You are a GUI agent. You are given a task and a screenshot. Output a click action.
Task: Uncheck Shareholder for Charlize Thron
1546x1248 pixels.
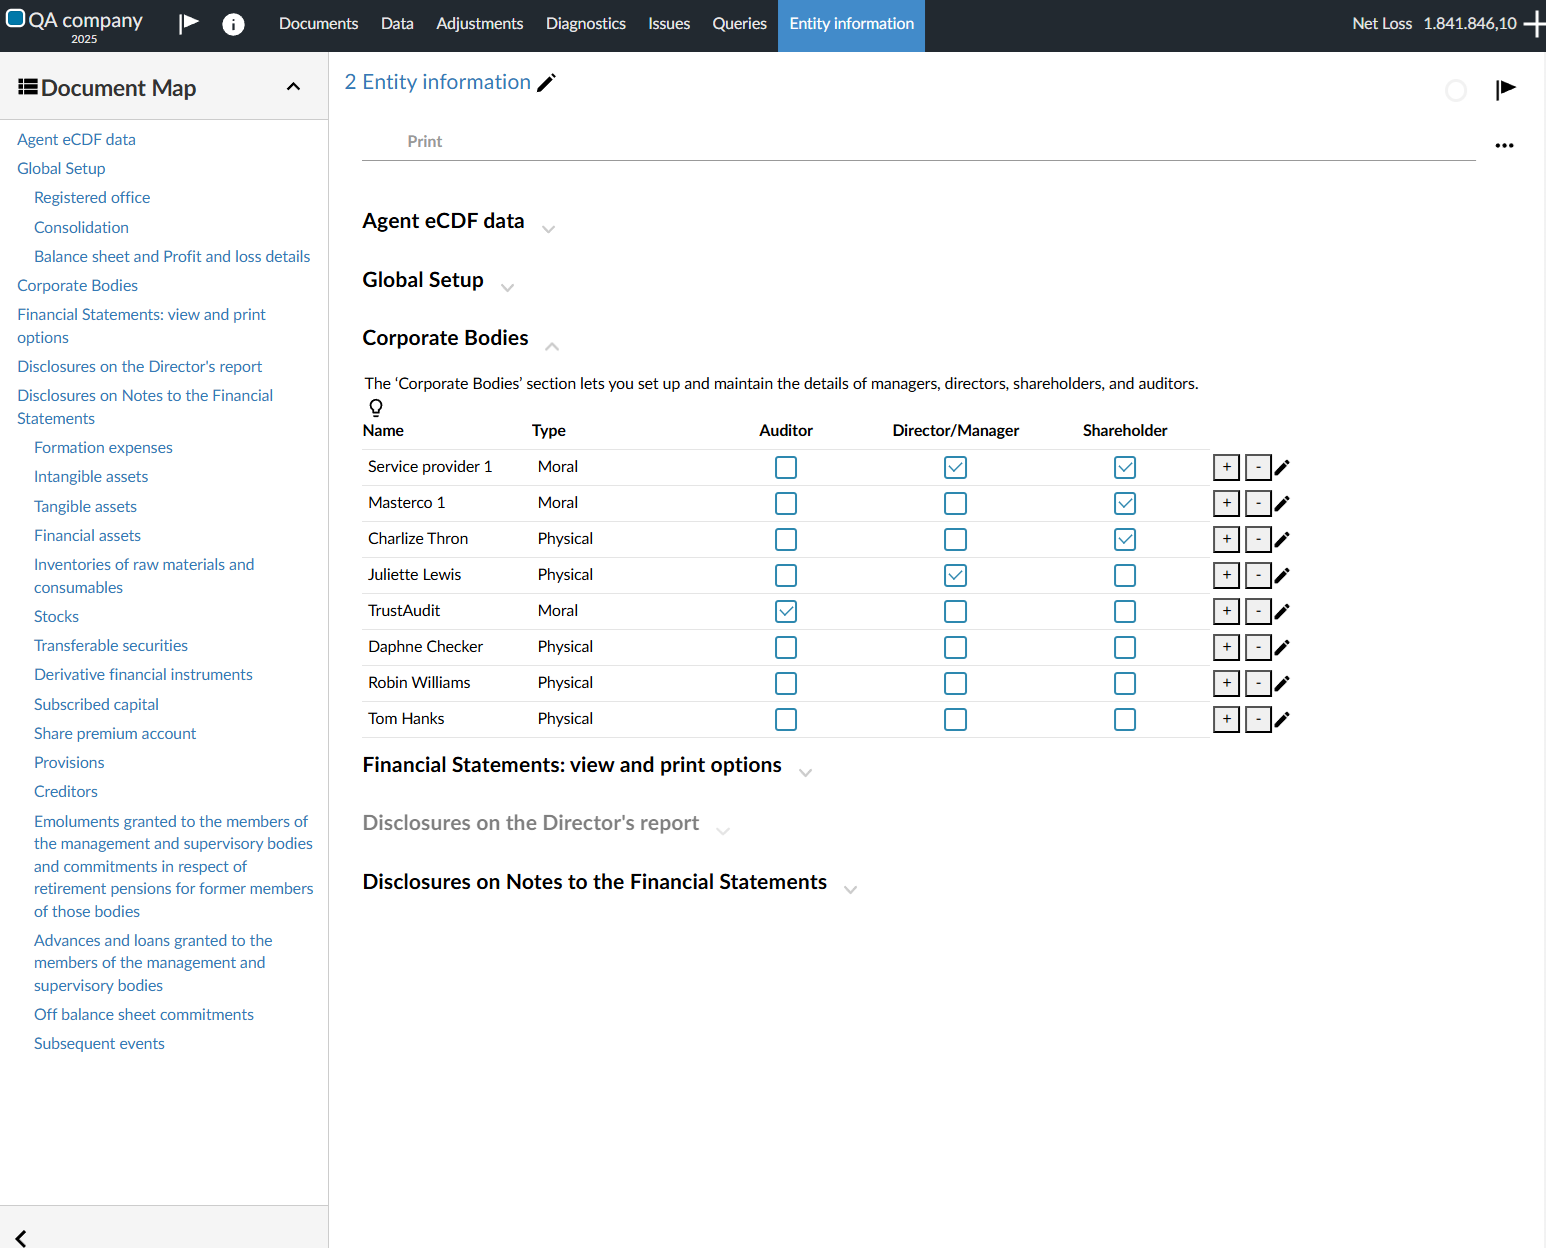tap(1125, 539)
